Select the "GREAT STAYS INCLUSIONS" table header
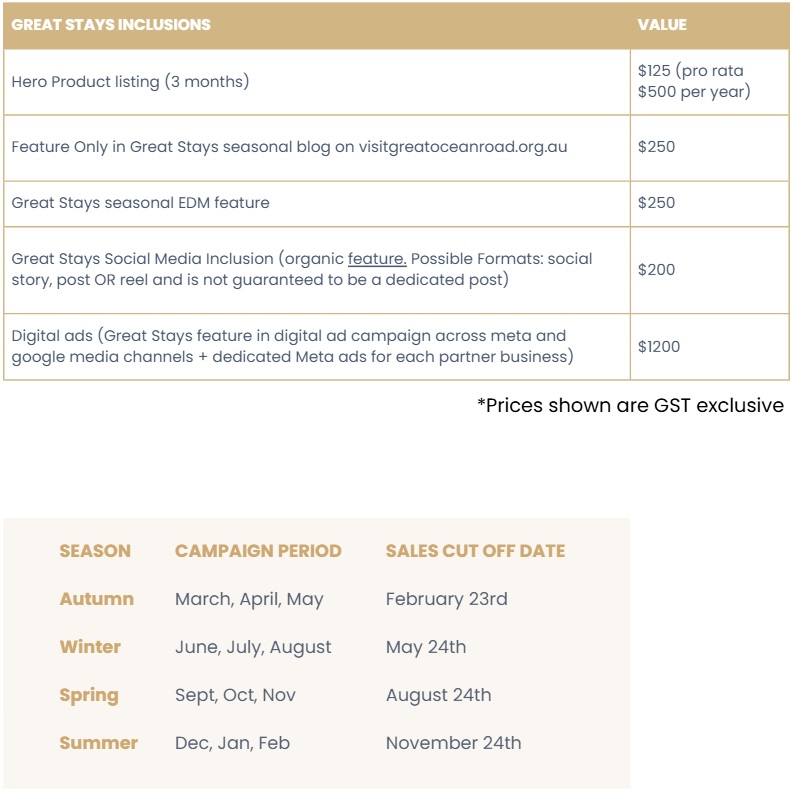The image size is (792, 810). coord(111,25)
